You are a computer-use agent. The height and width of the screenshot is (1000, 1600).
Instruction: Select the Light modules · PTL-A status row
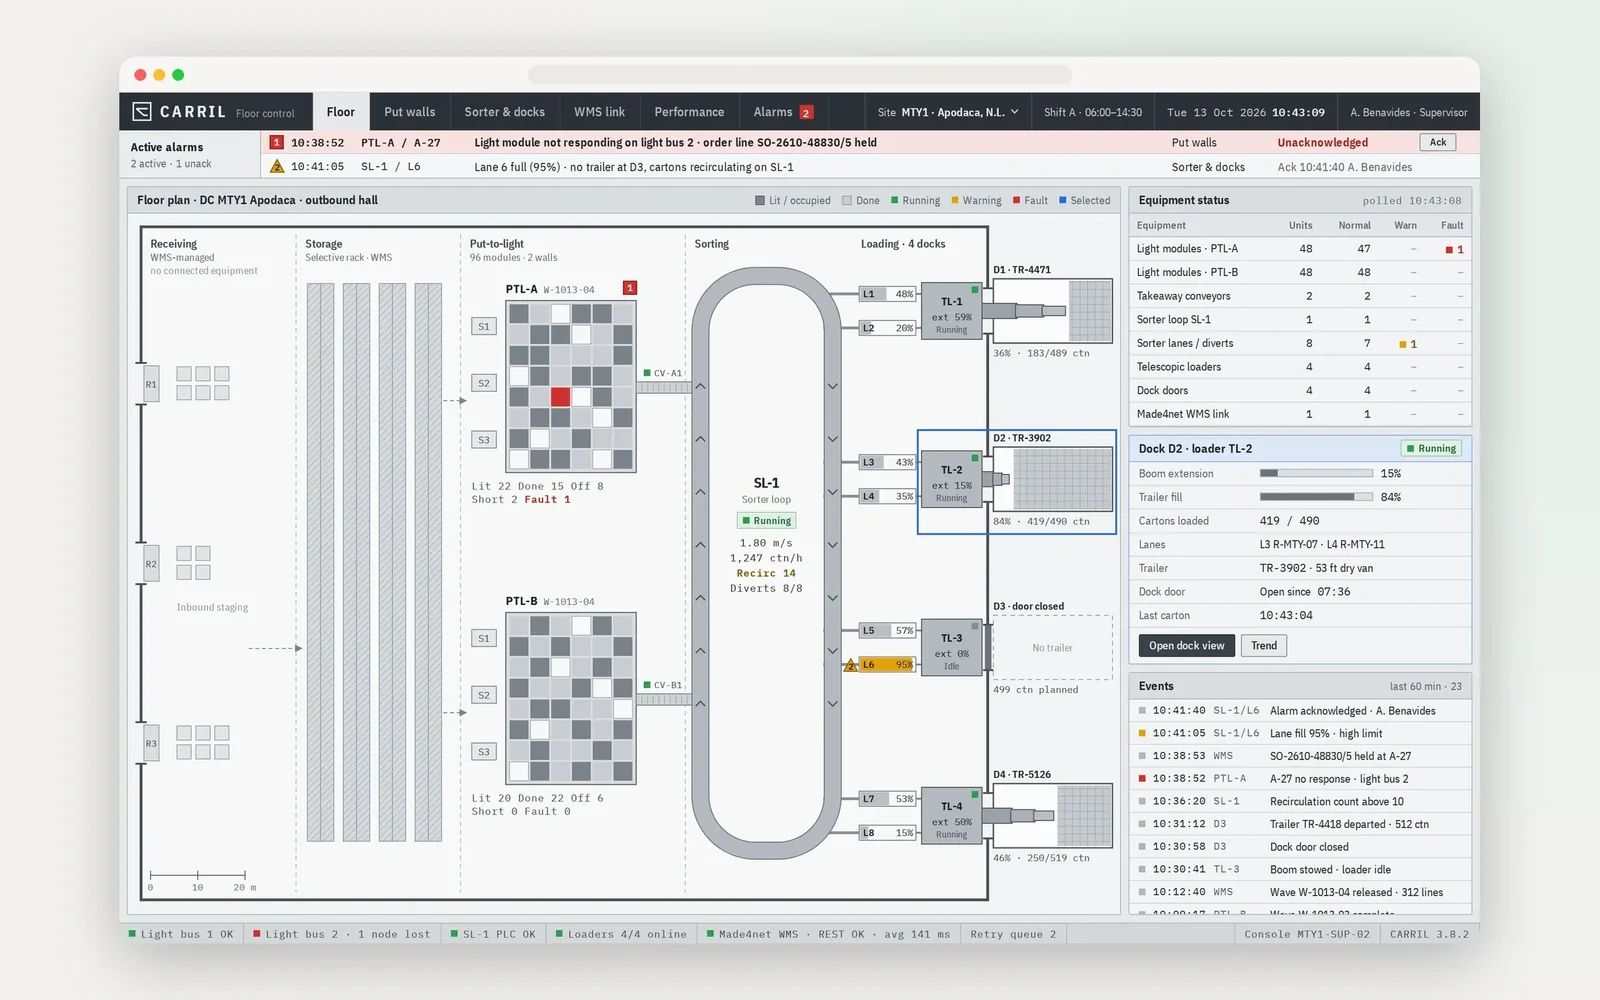point(1300,249)
